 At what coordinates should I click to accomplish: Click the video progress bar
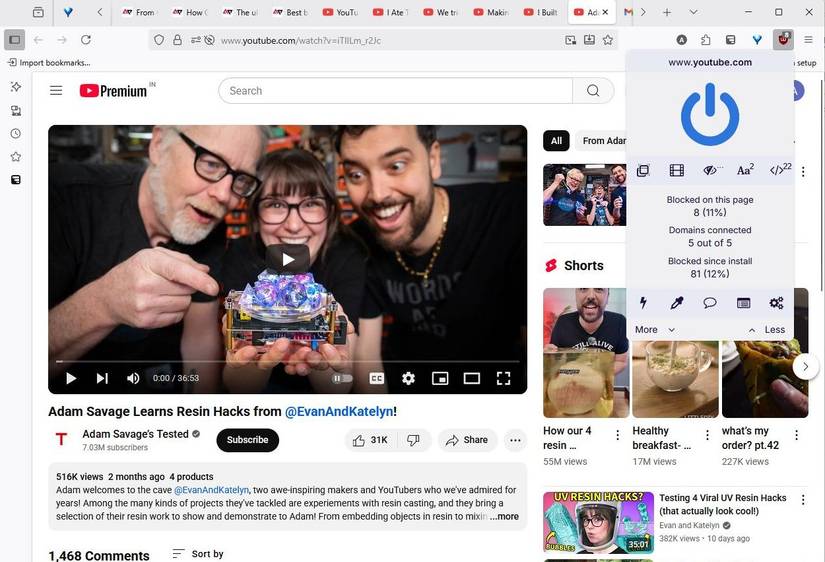pos(287,361)
